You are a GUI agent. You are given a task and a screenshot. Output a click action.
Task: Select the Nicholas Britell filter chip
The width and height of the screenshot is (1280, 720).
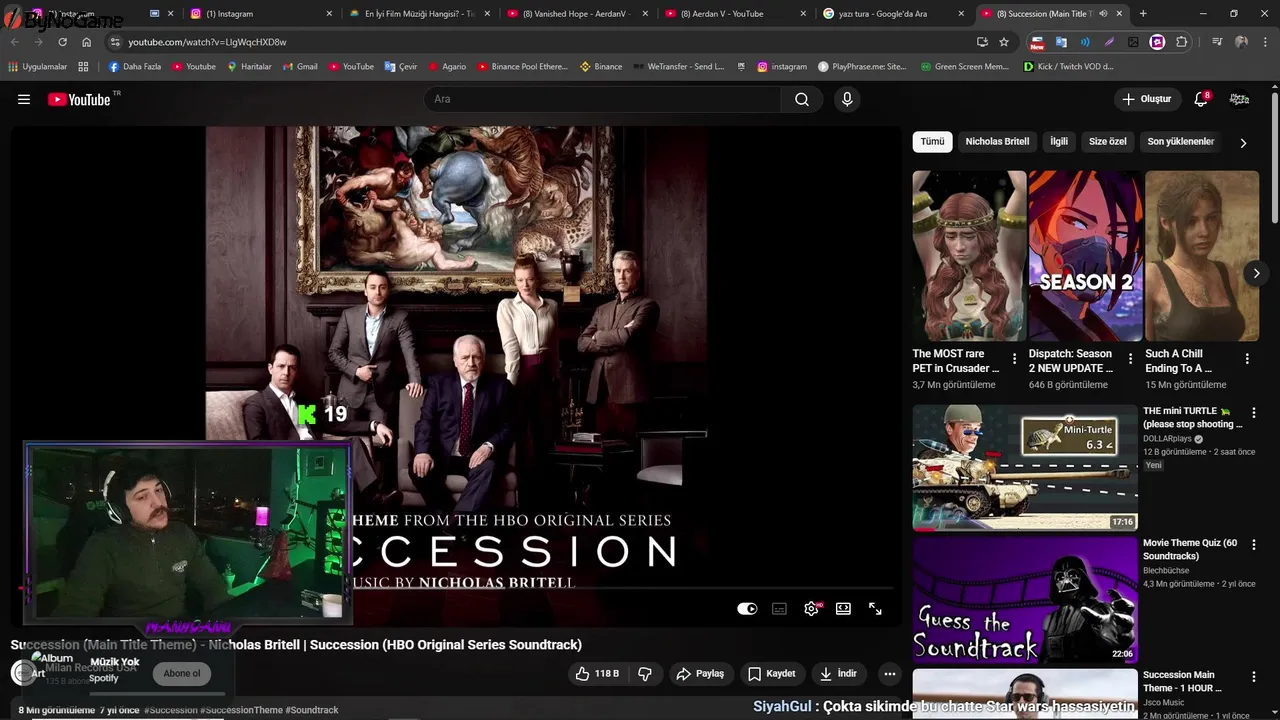point(997,142)
